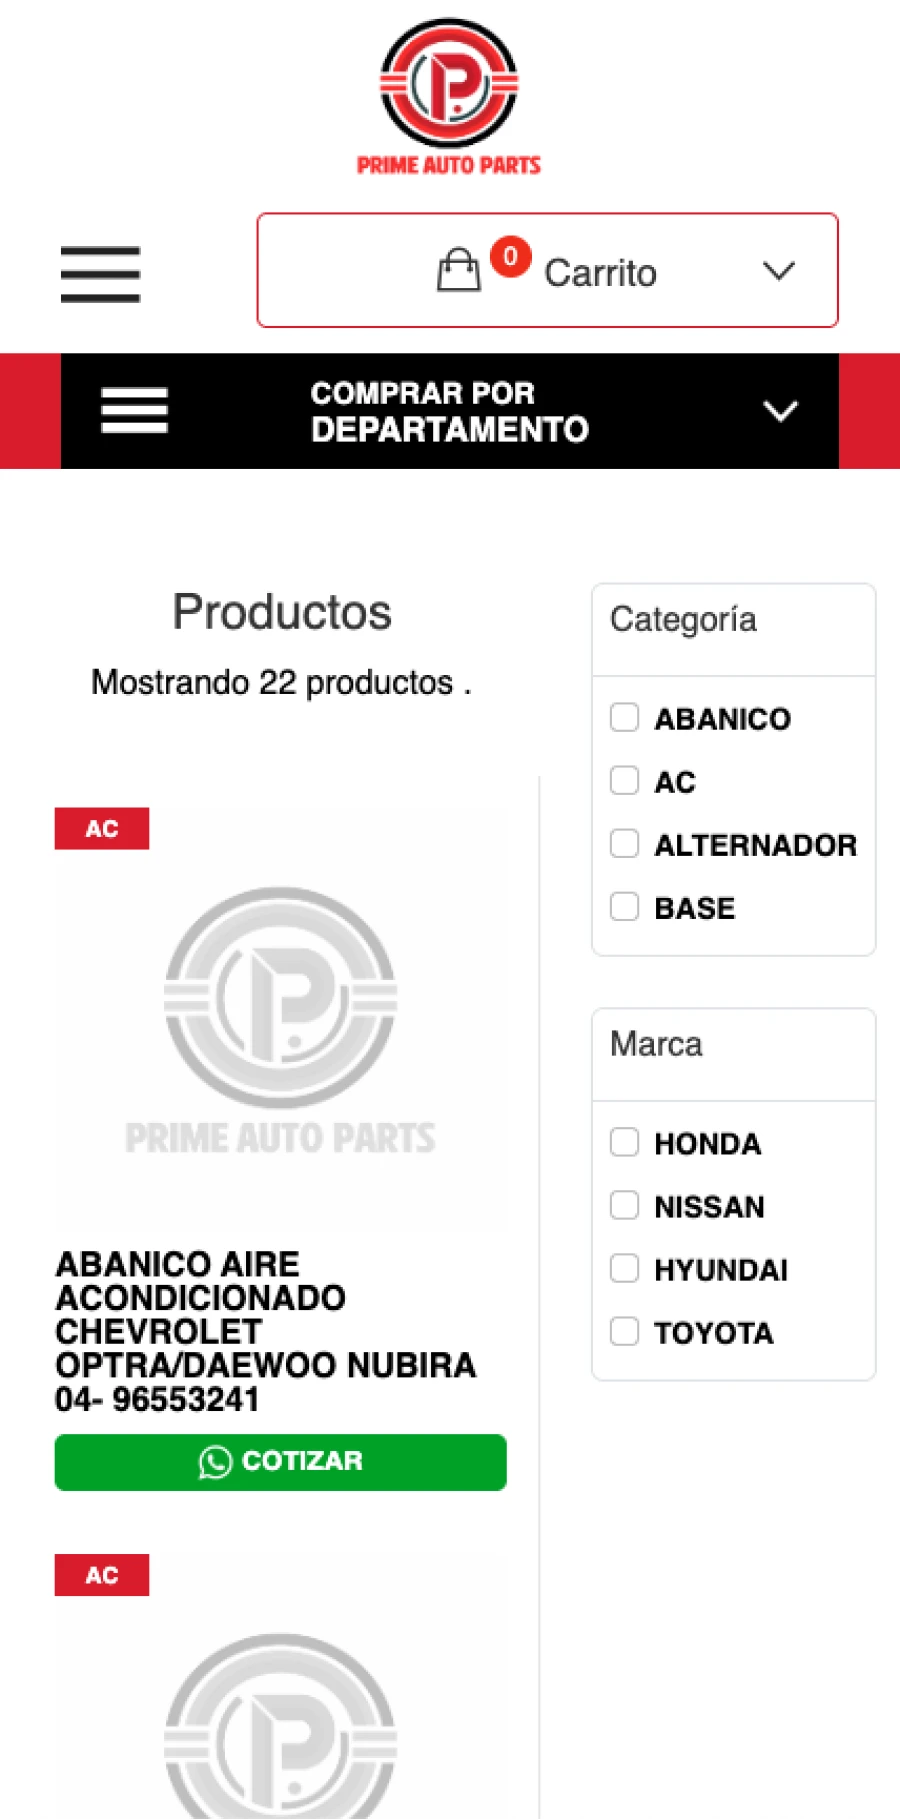900x1819 pixels.
Task: Select the Categoría filter heading
Action: [683, 620]
